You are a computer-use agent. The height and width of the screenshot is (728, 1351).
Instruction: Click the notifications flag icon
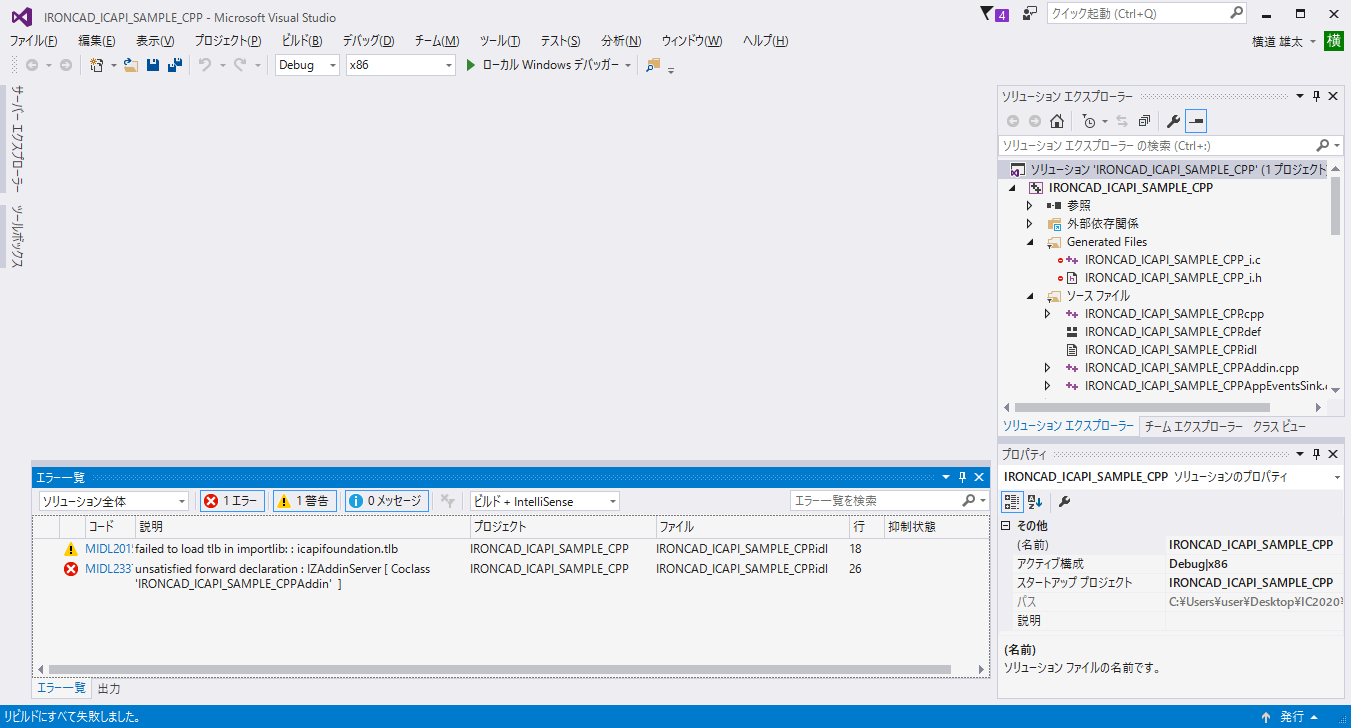pyautogui.click(x=988, y=14)
